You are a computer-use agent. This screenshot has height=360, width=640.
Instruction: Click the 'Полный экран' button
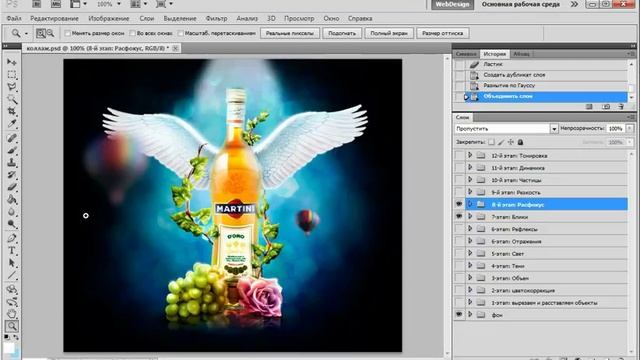pyautogui.click(x=389, y=33)
